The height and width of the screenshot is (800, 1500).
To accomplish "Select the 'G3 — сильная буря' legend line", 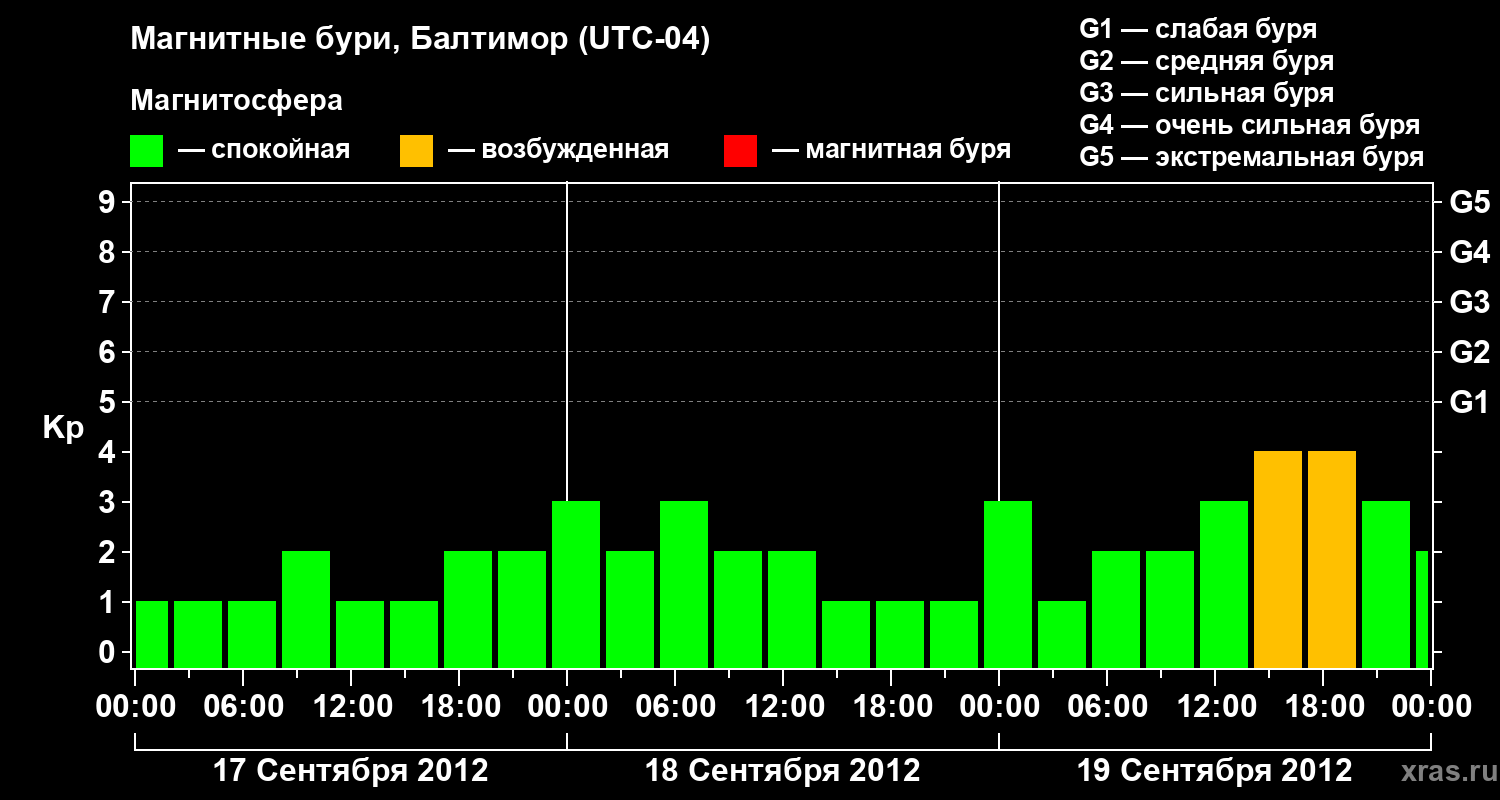I will 1207,93.
